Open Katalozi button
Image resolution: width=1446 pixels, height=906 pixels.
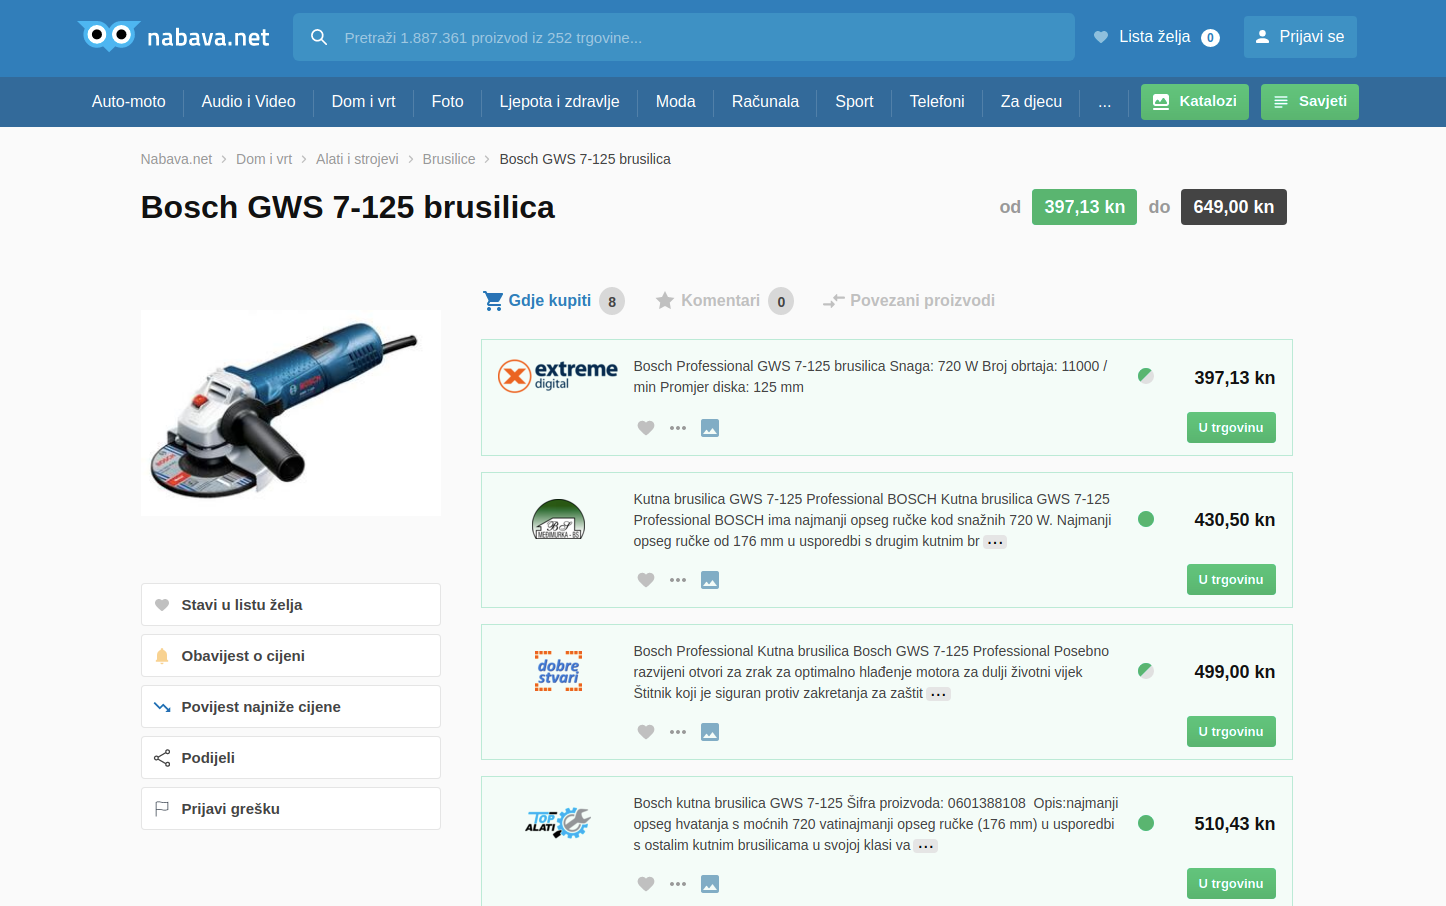1195,102
